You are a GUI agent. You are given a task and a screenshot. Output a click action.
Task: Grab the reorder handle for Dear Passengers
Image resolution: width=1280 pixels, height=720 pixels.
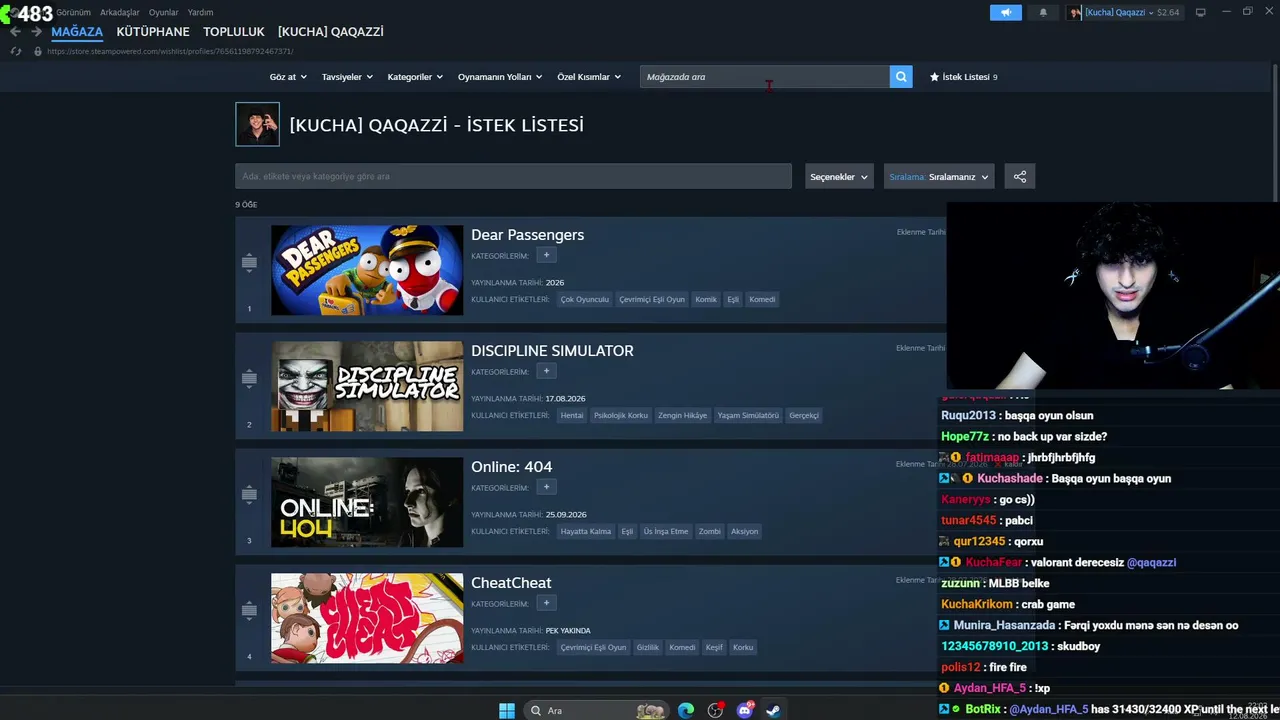coord(249,262)
